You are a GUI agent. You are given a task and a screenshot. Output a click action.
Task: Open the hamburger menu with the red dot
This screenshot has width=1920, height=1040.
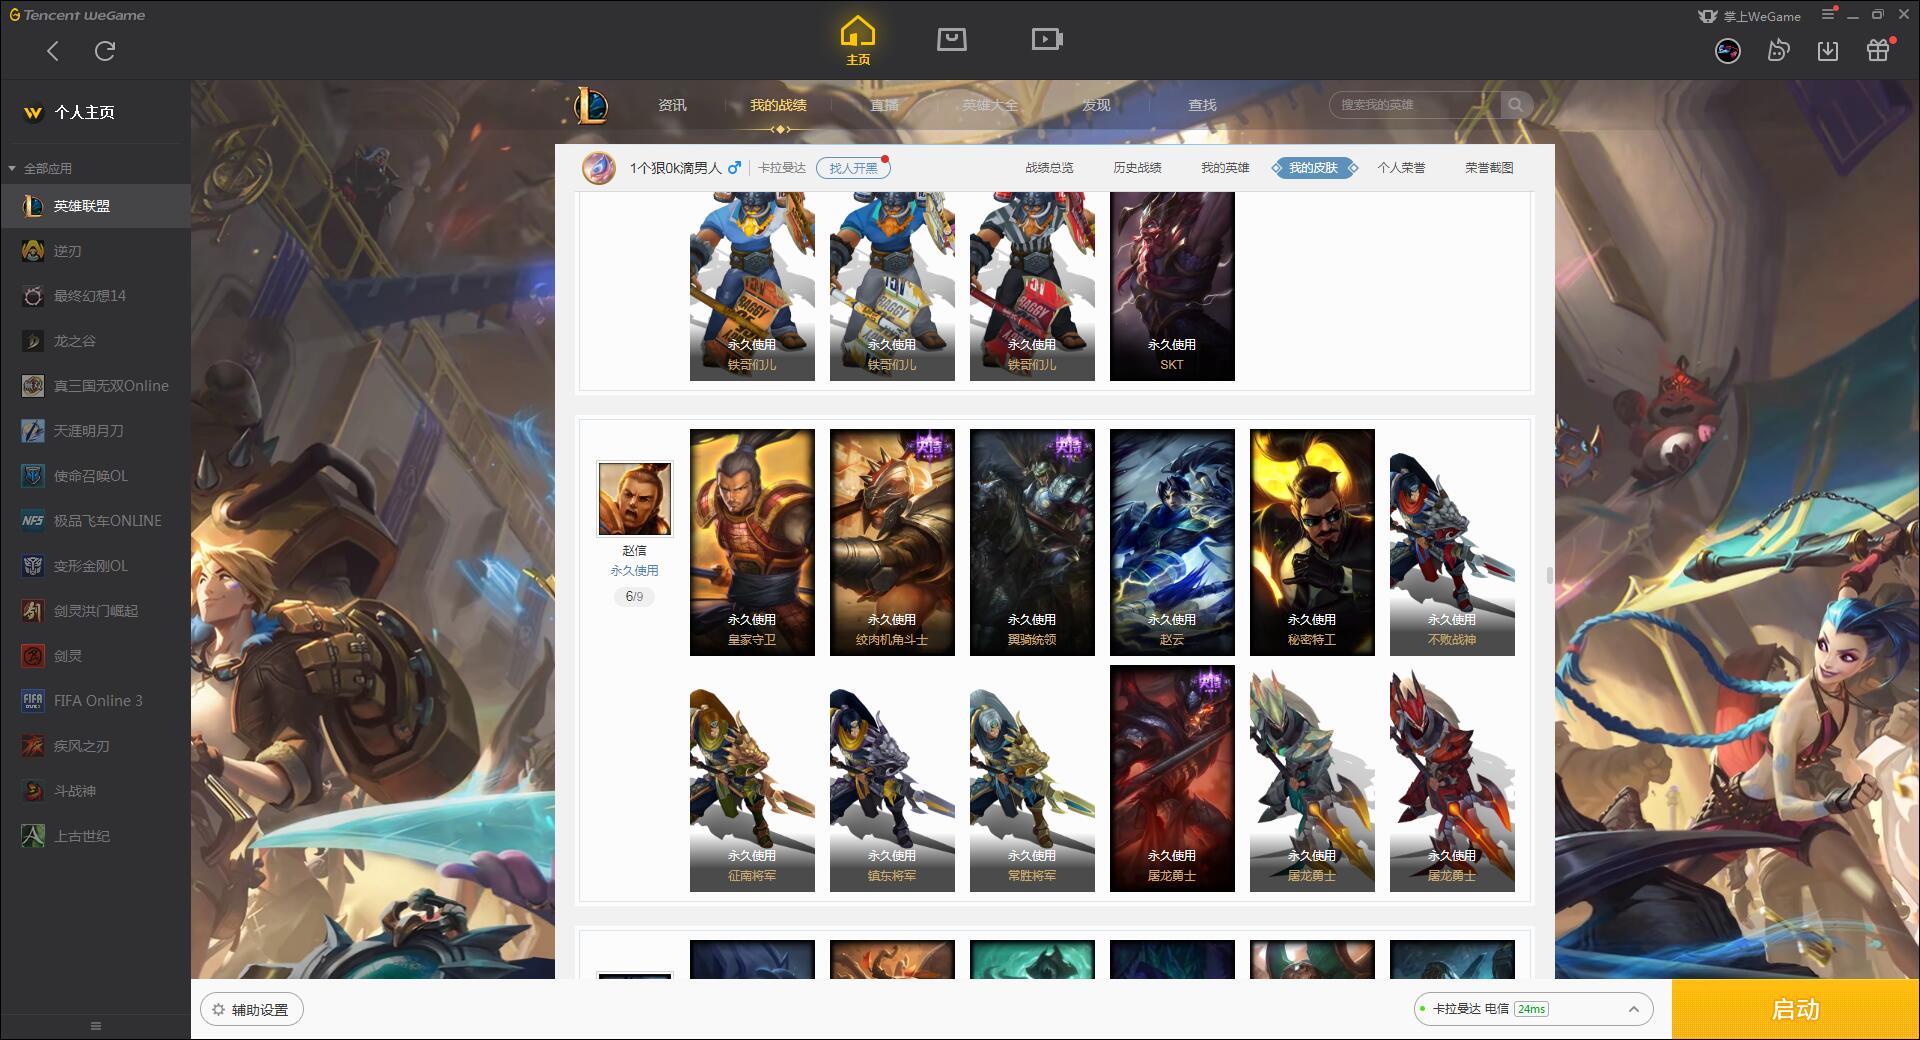1829,14
